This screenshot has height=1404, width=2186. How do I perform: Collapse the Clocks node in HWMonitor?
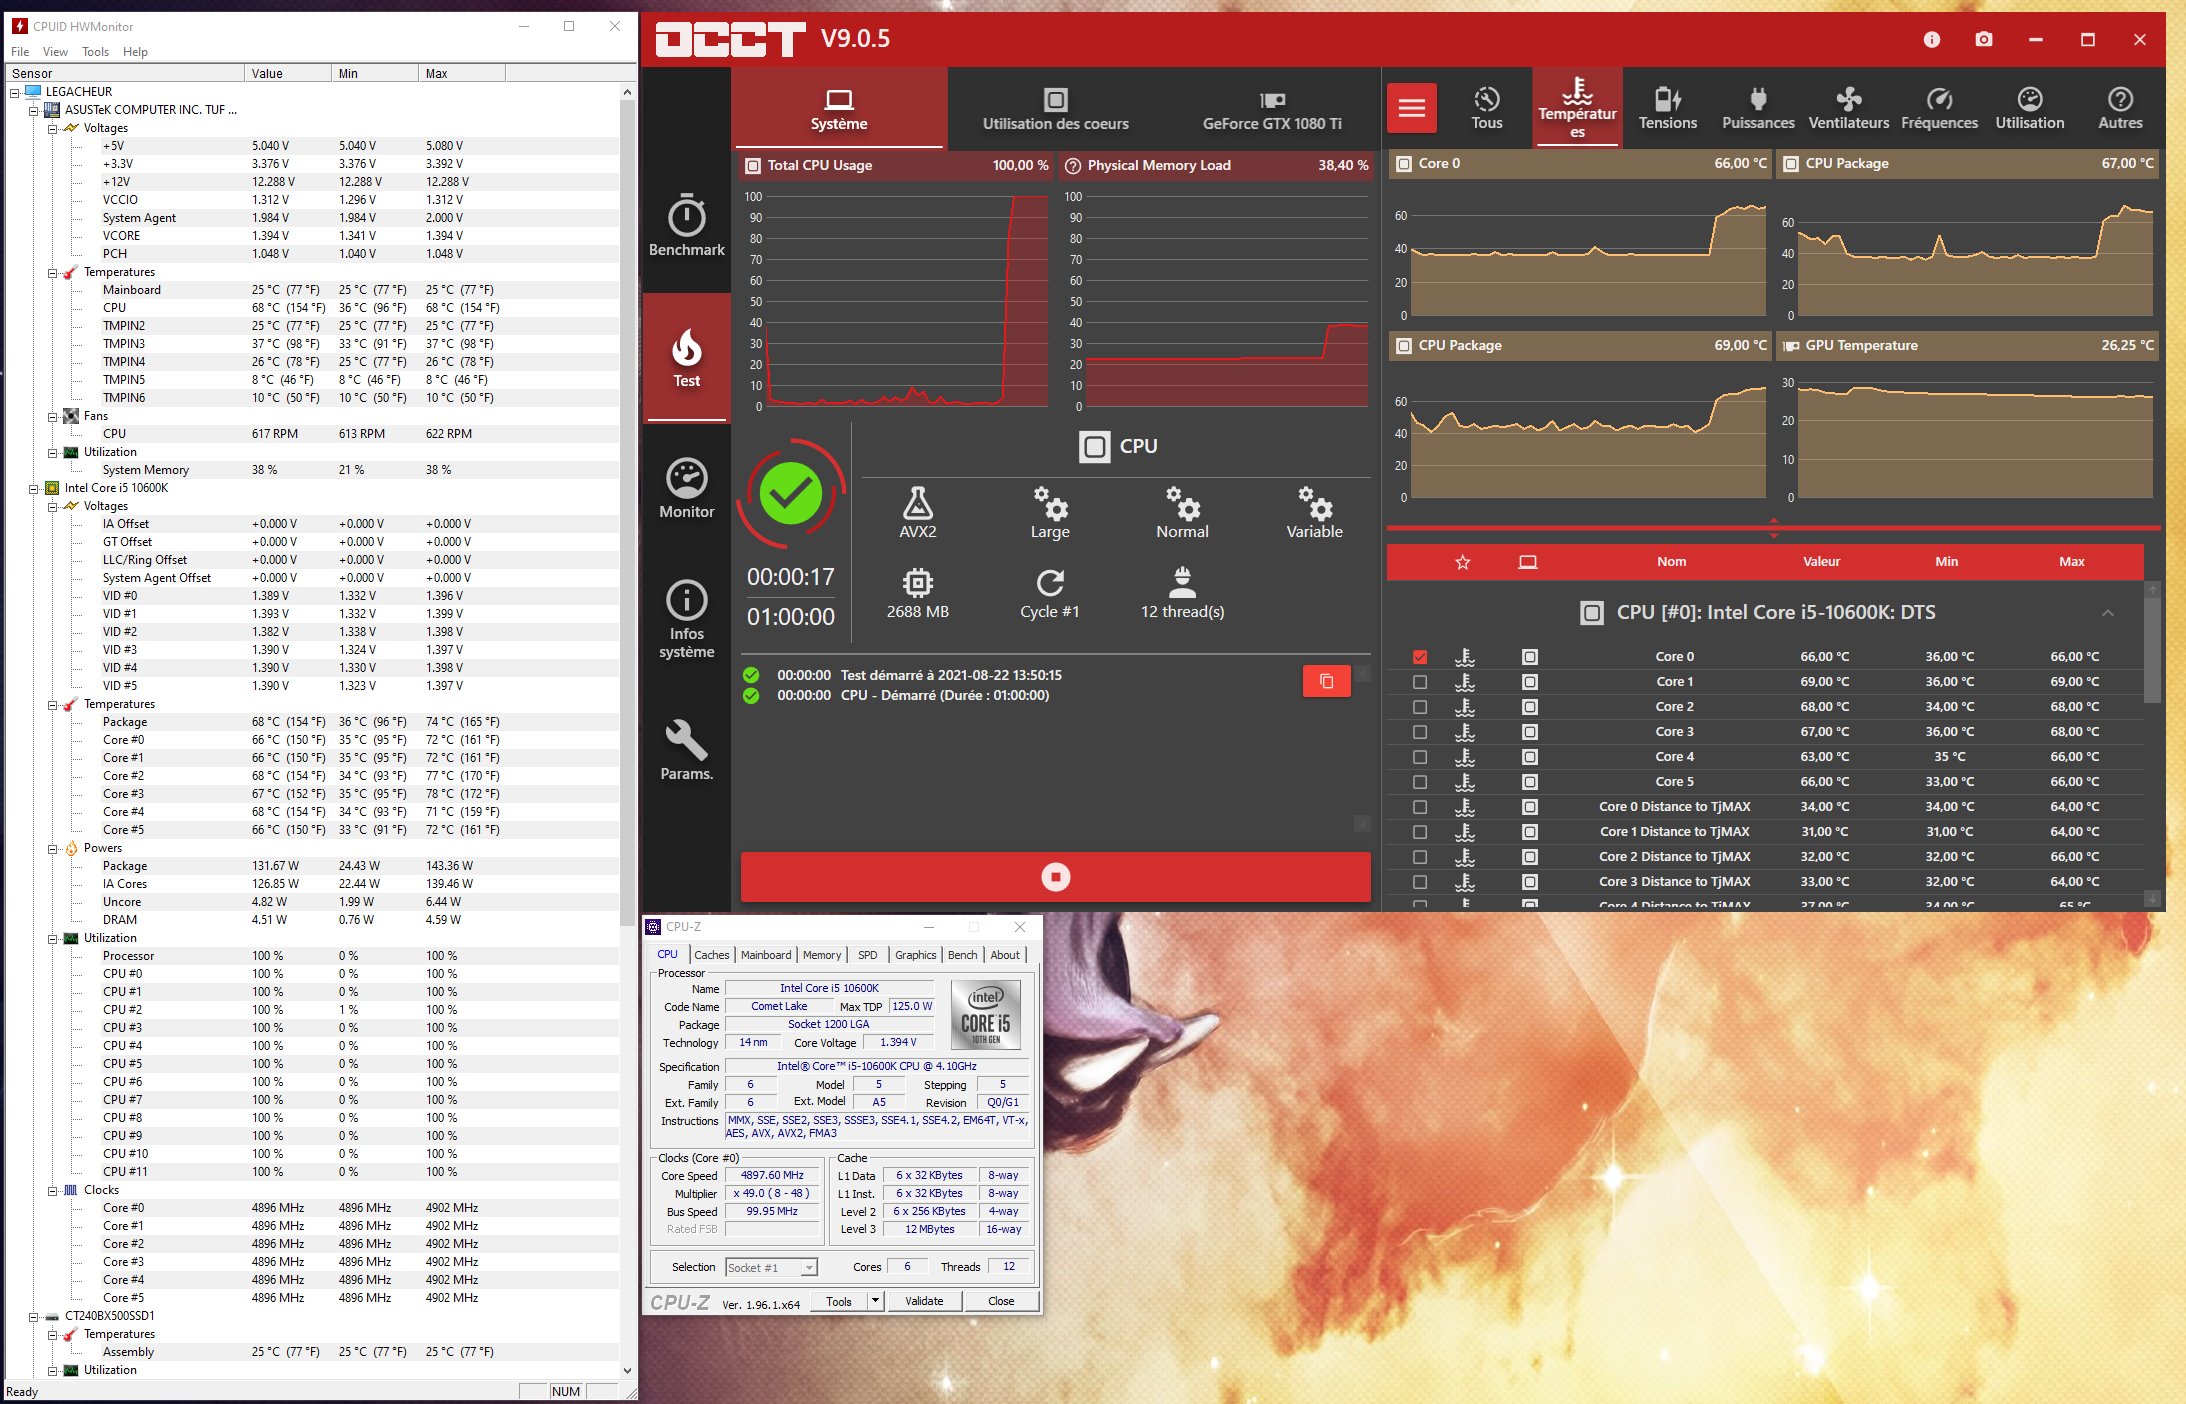pyautogui.click(x=53, y=1190)
